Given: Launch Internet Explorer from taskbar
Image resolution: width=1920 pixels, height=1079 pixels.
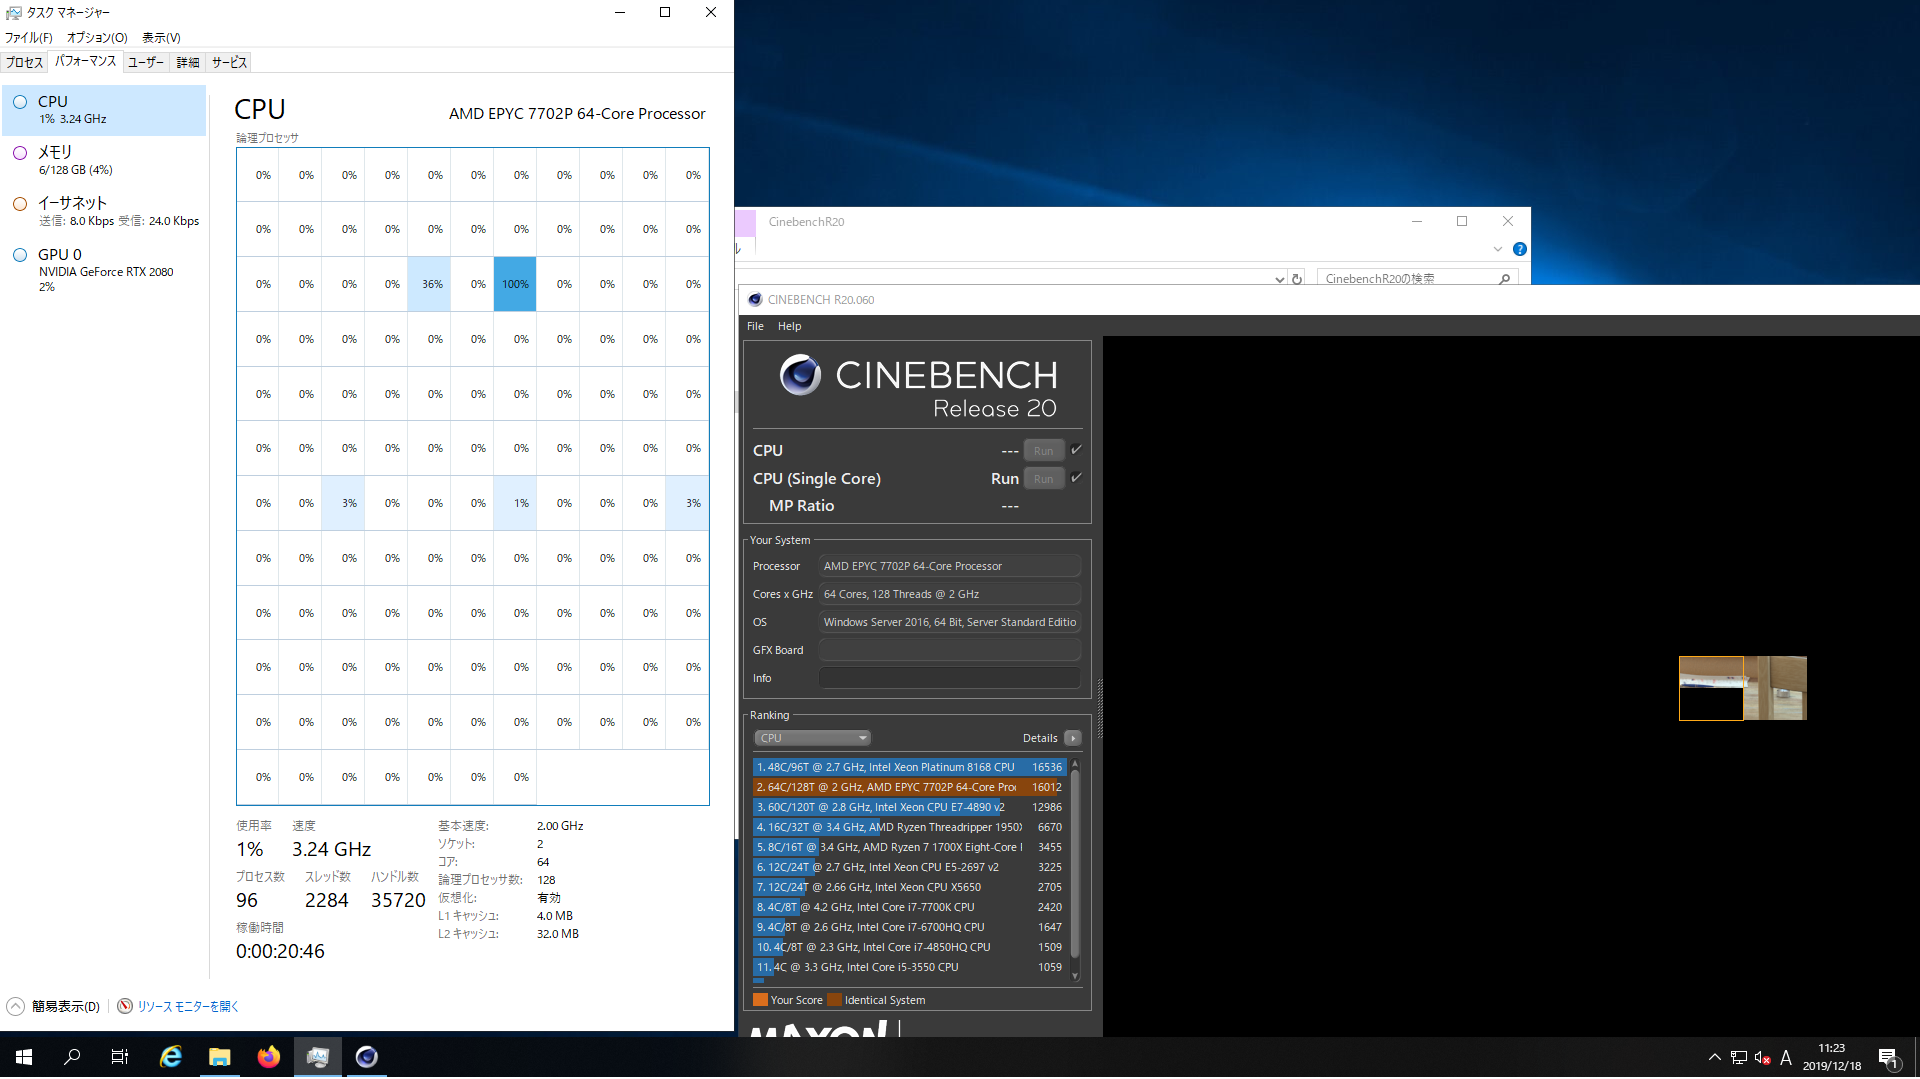Looking at the screenshot, I should pos(171,1056).
